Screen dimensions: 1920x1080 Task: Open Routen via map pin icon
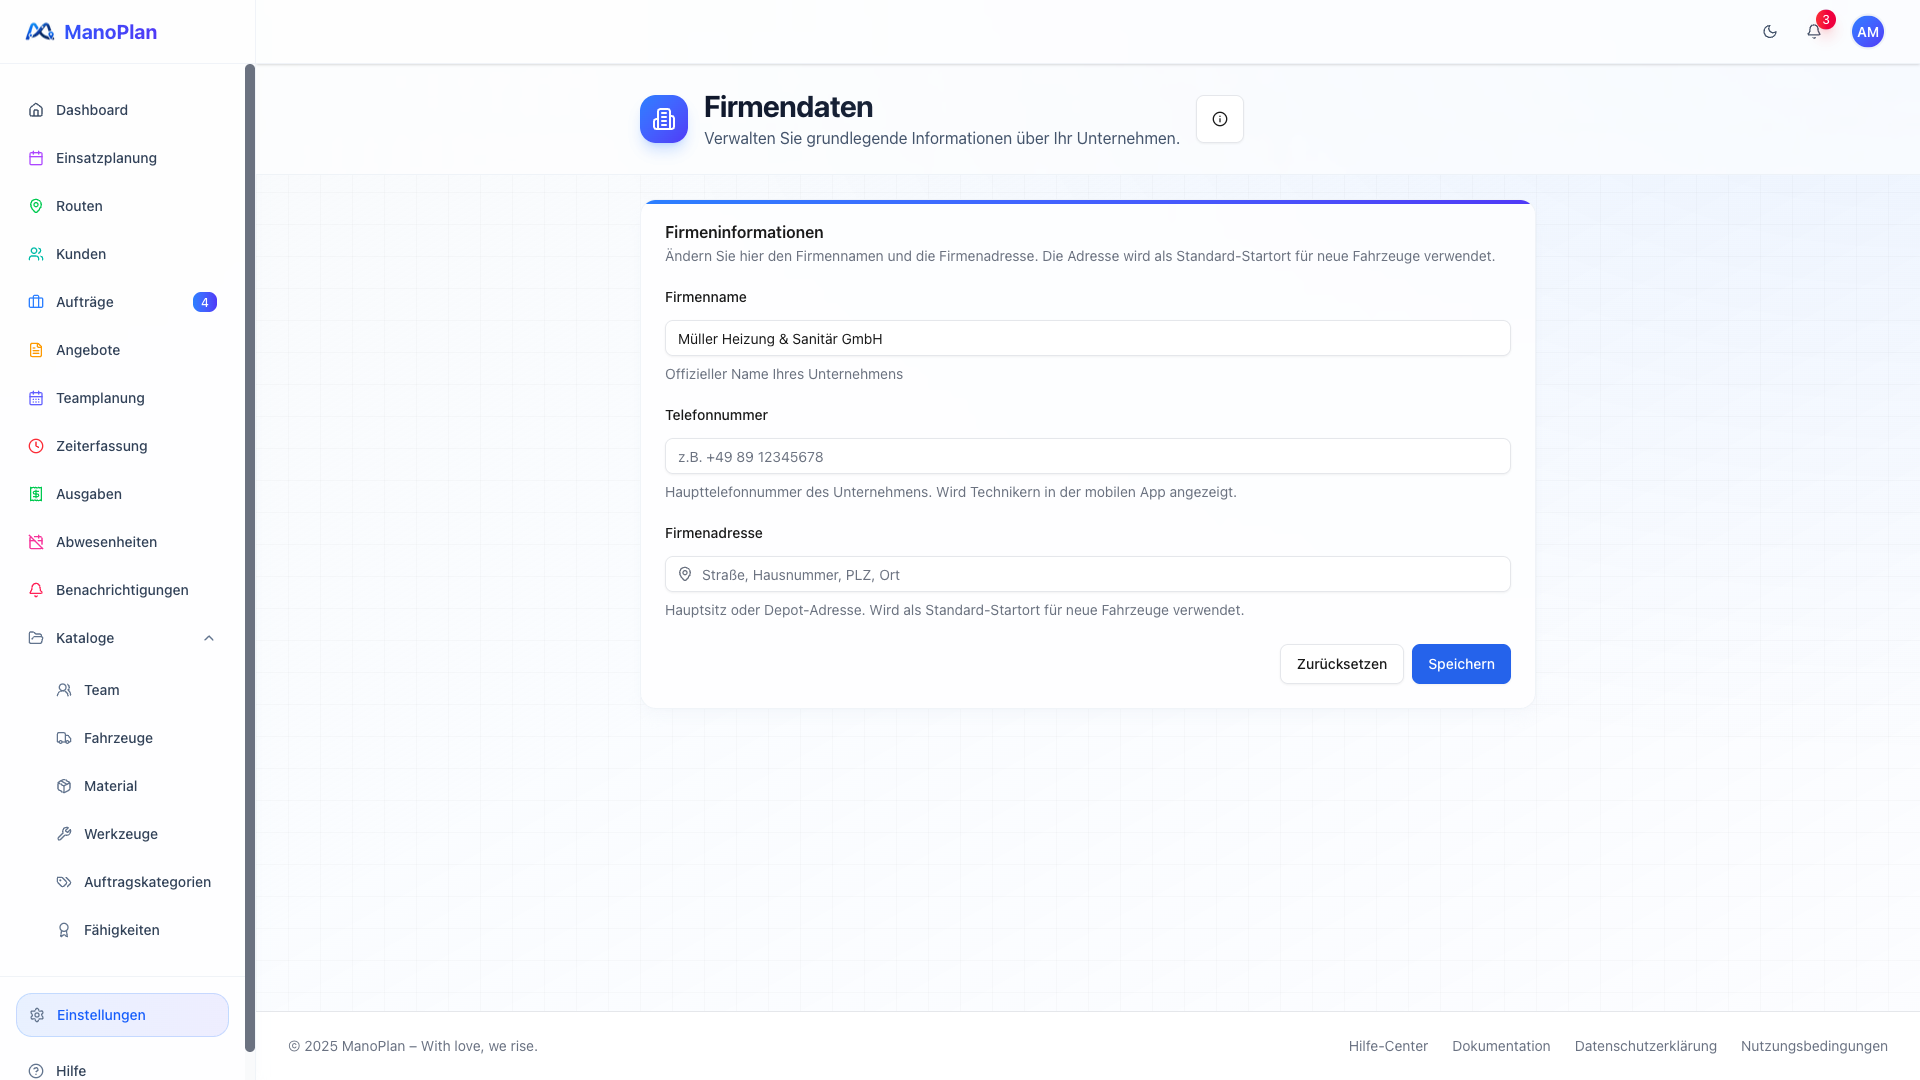point(36,206)
